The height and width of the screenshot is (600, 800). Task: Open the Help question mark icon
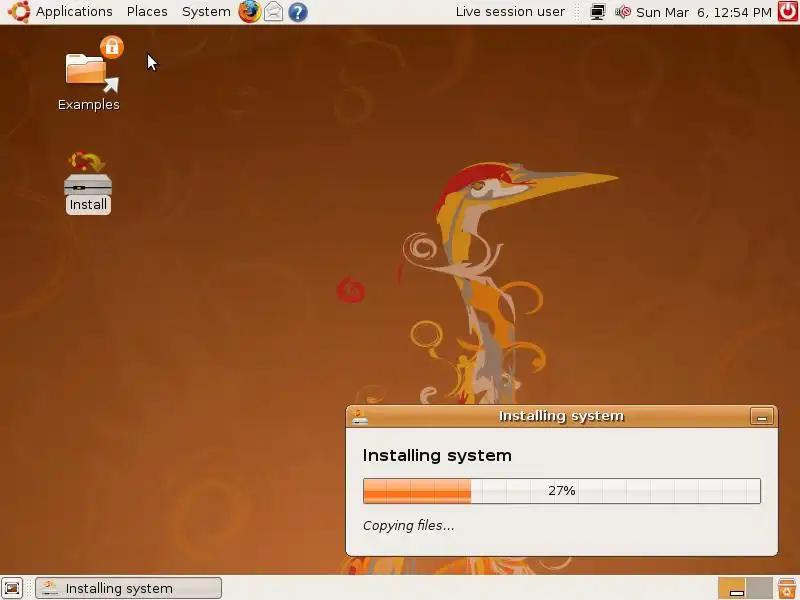297,12
